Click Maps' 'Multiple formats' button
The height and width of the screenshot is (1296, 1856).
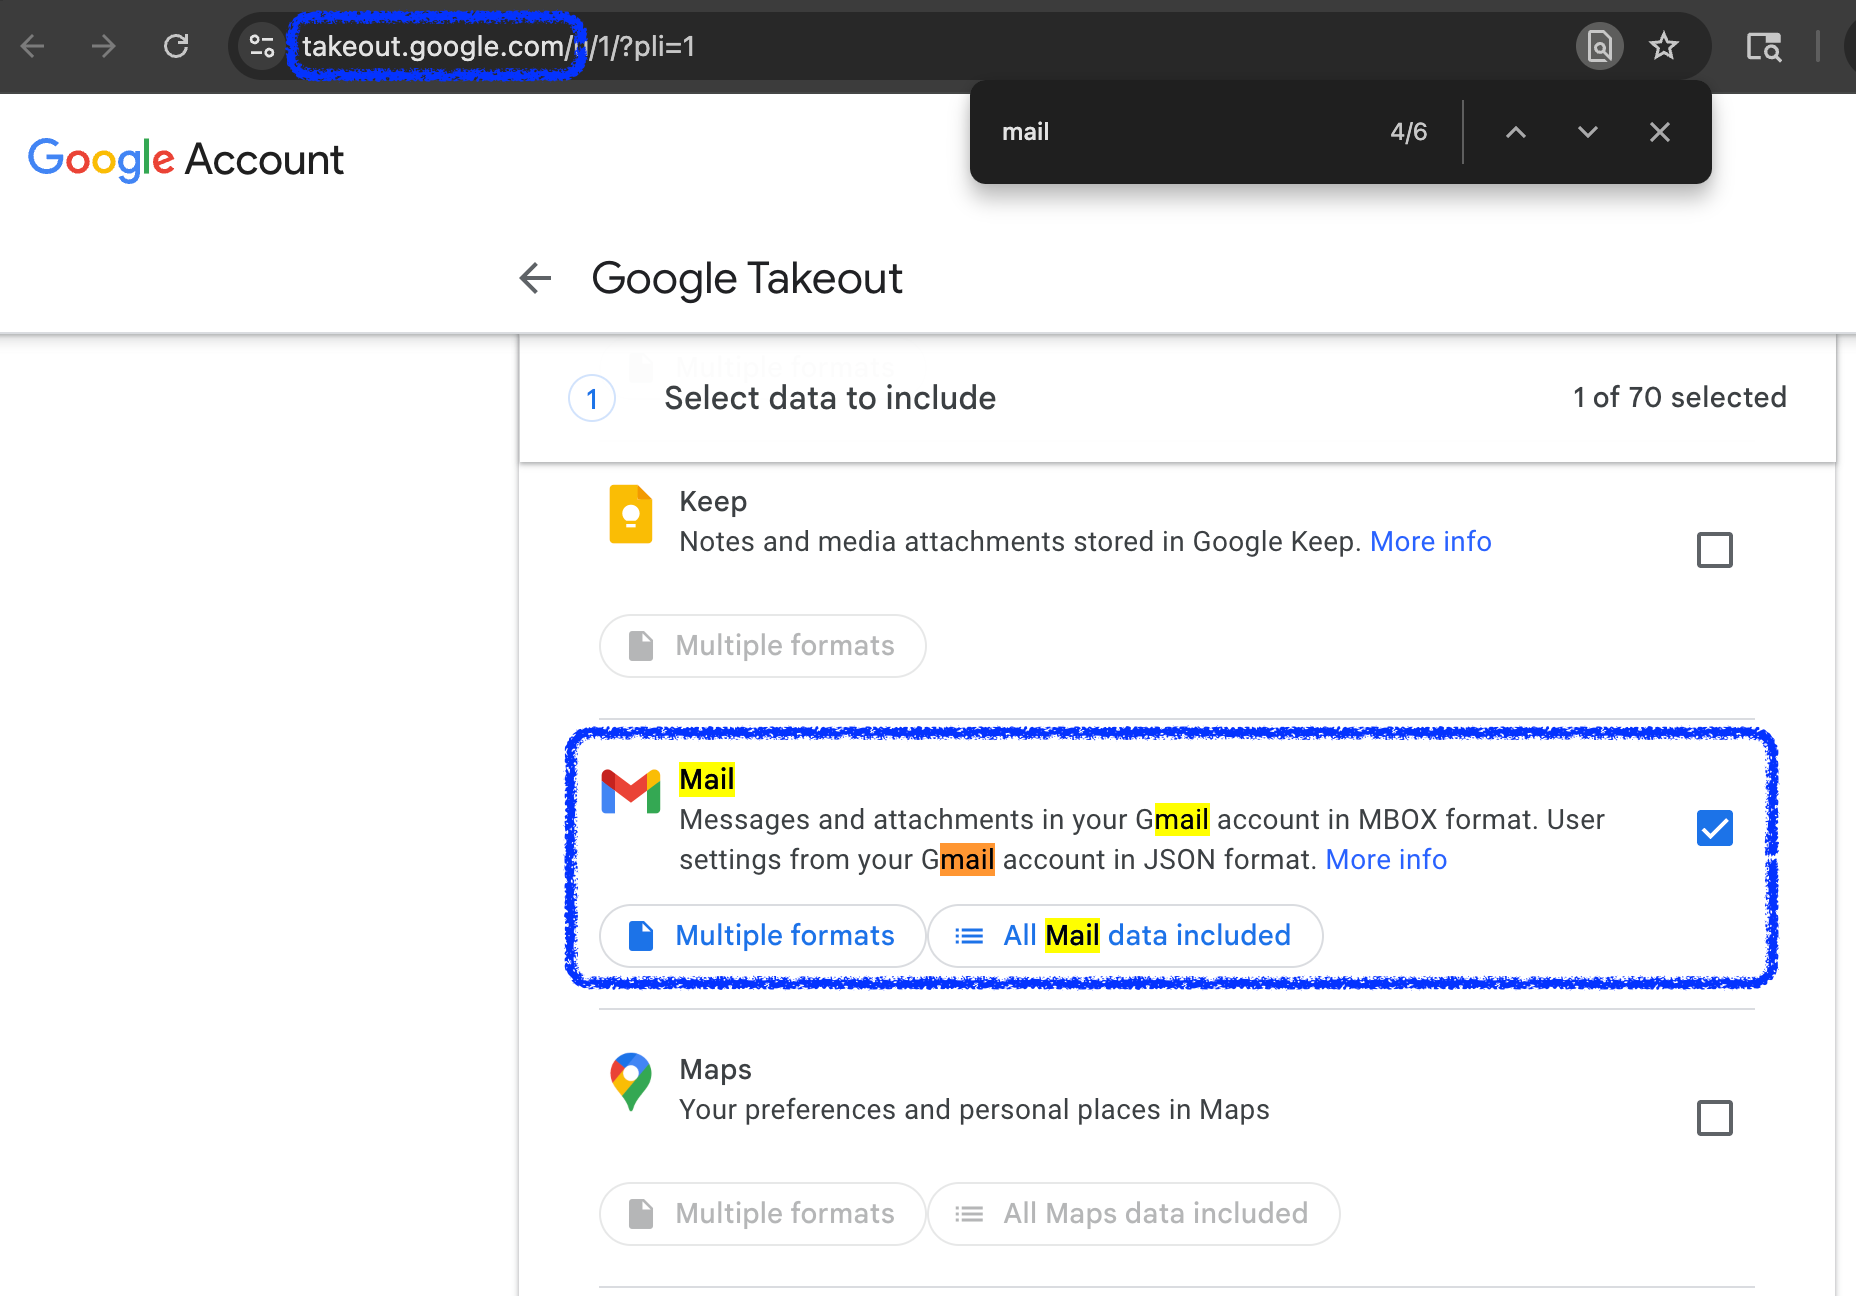(x=763, y=1214)
